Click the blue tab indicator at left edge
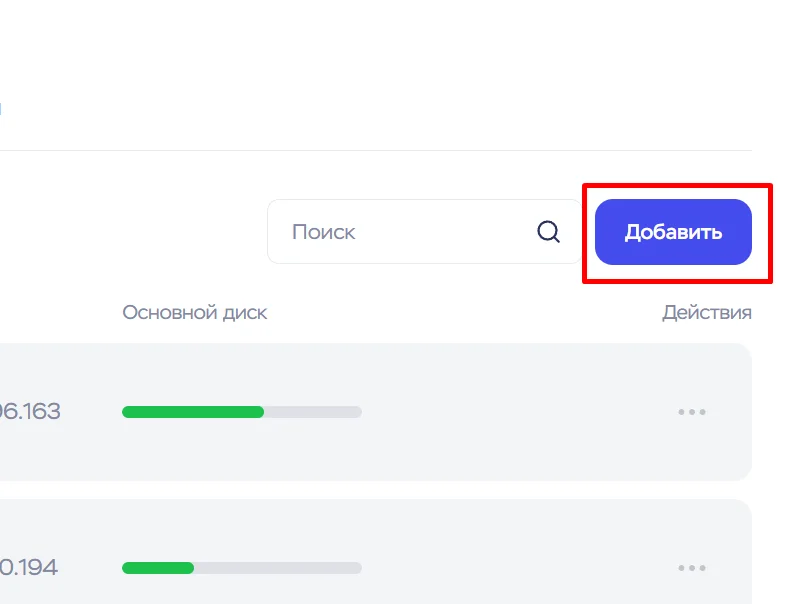The image size is (810, 604). (1, 106)
